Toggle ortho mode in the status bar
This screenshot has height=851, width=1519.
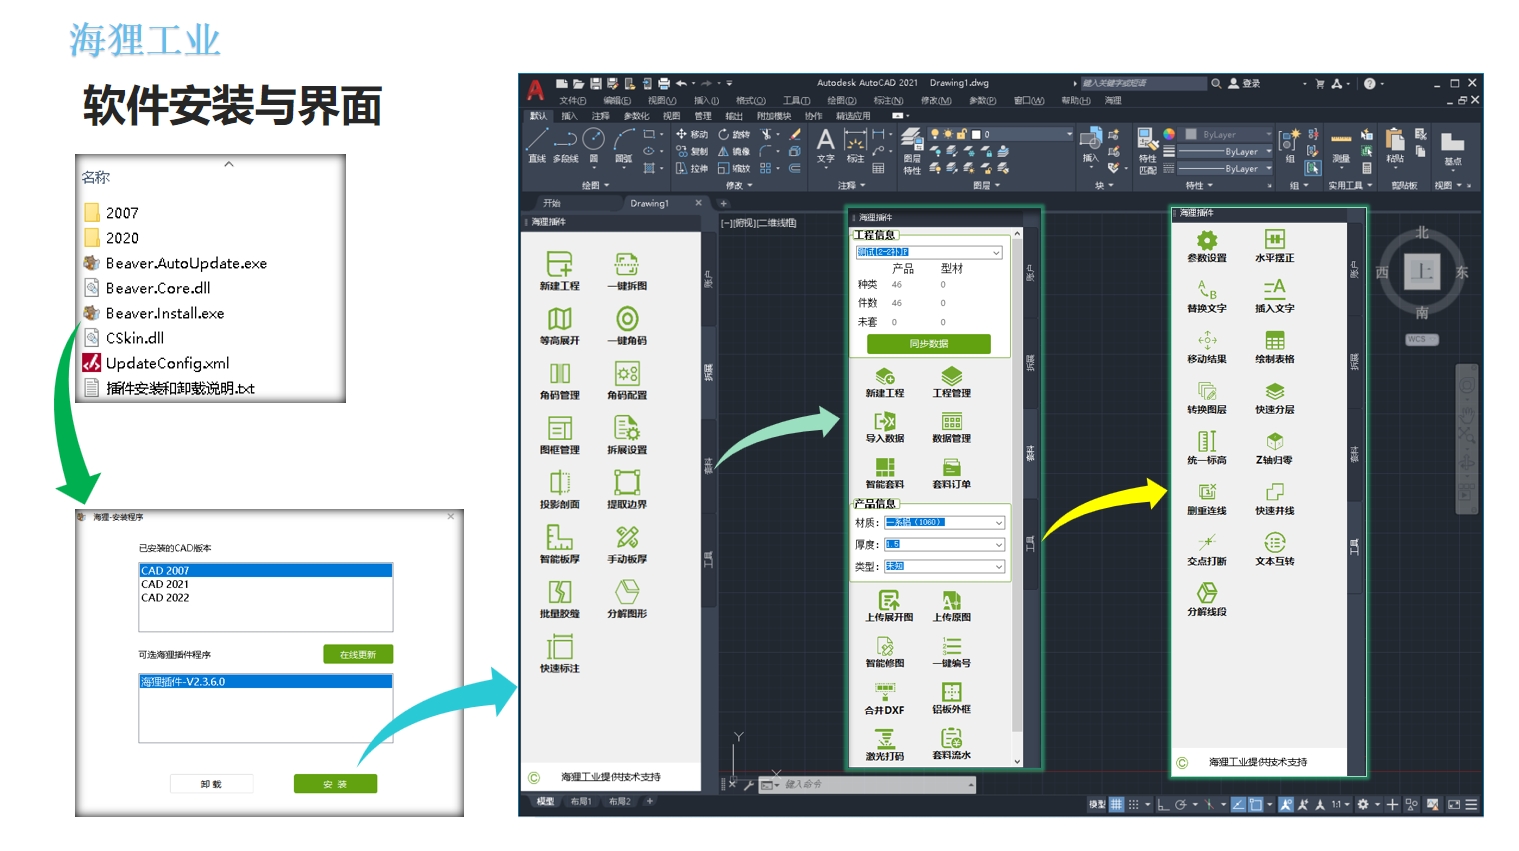[1163, 804]
